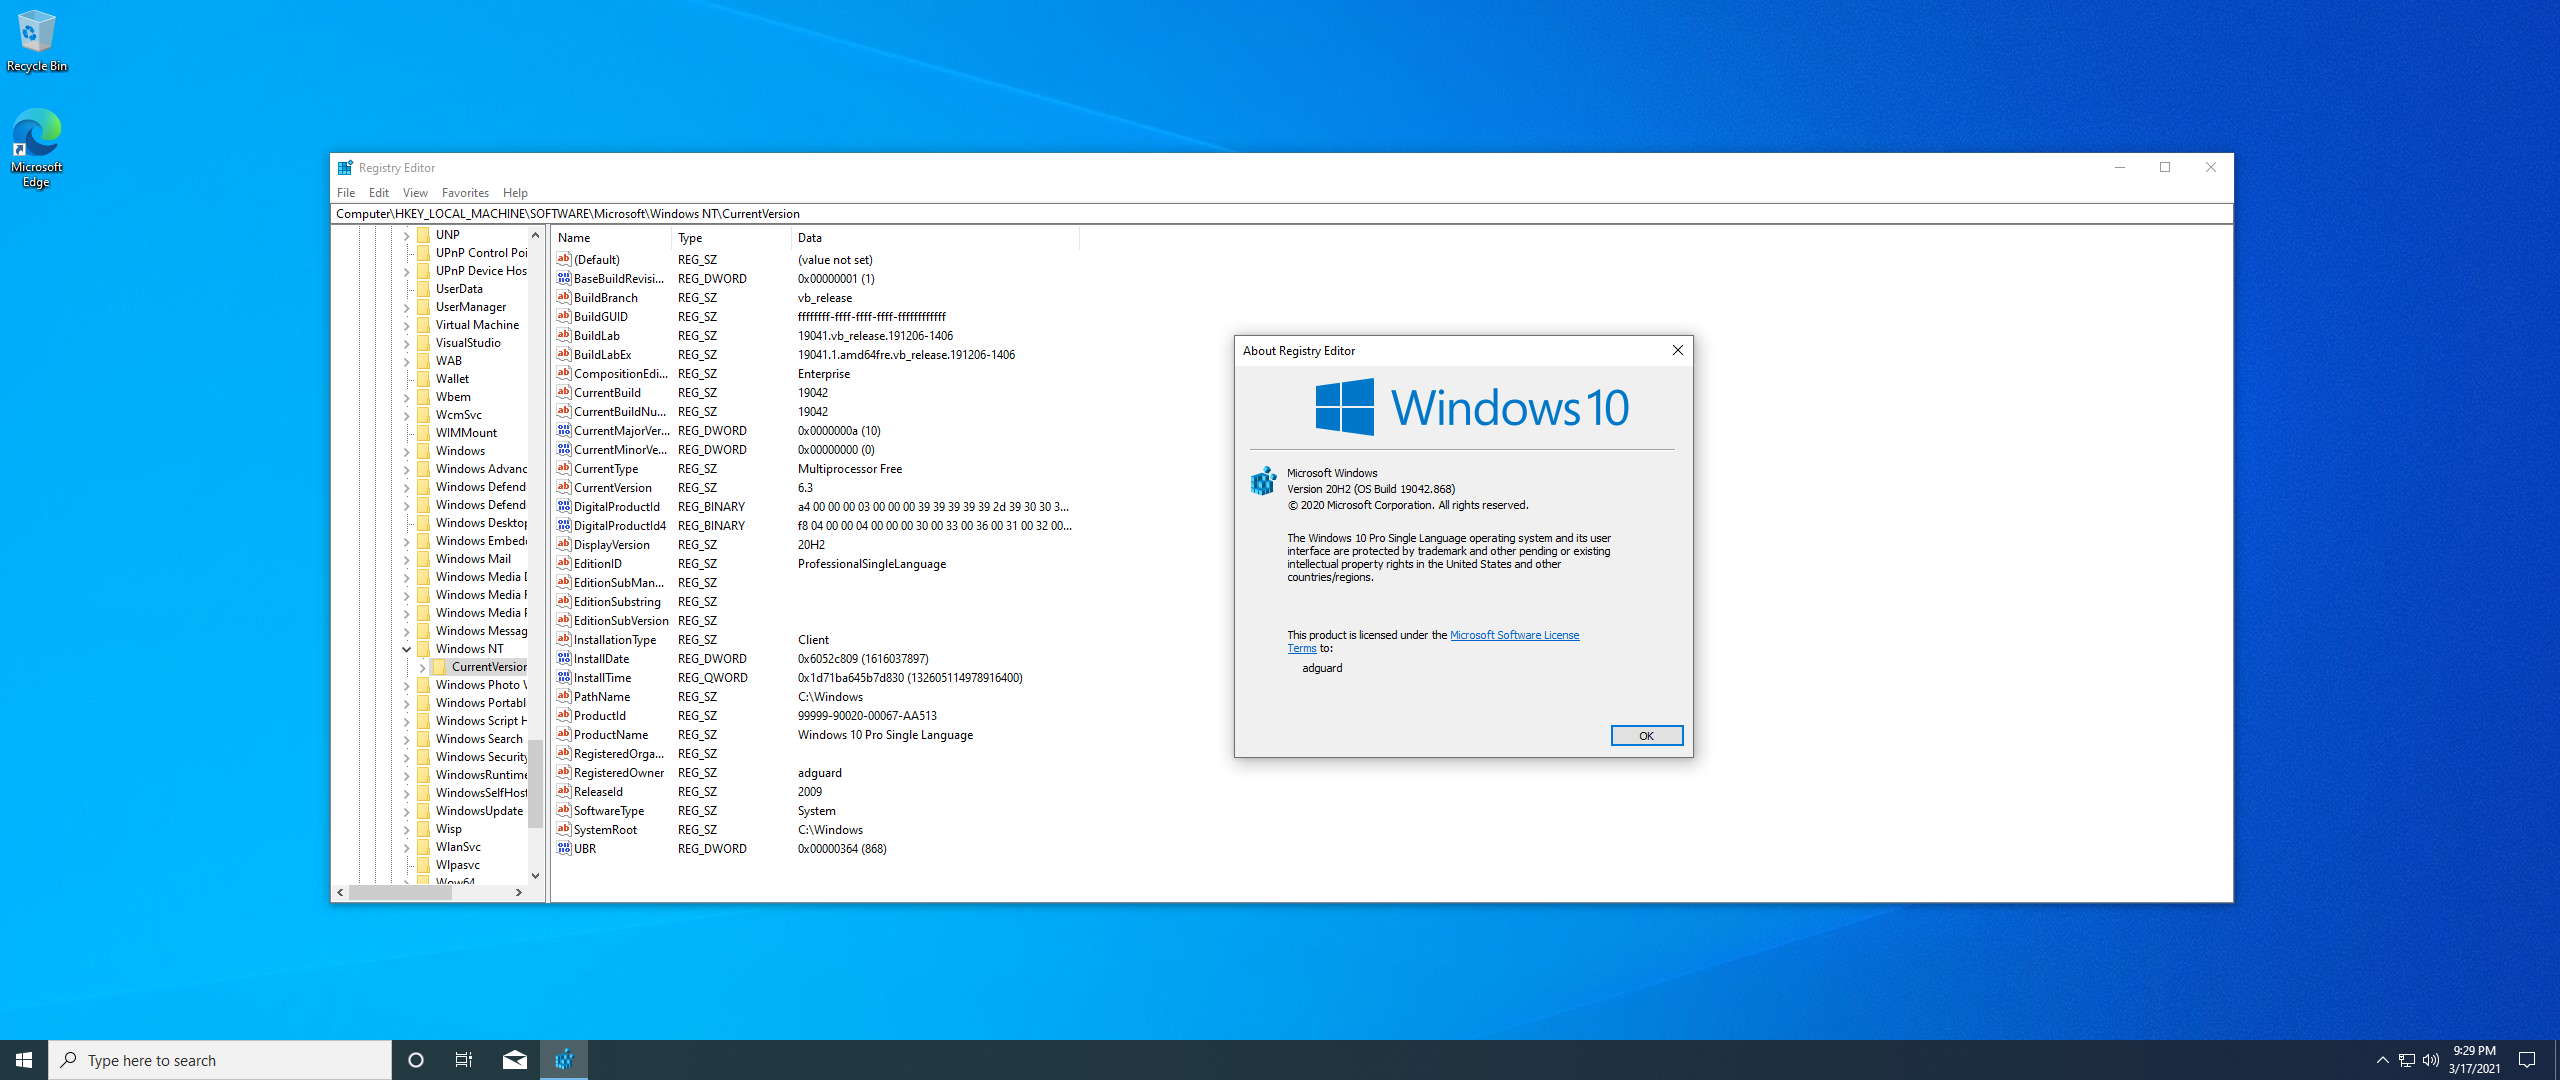Click the icon of the (Default) value
Image resolution: width=2560 pixels, height=1080 pixels.
564,260
